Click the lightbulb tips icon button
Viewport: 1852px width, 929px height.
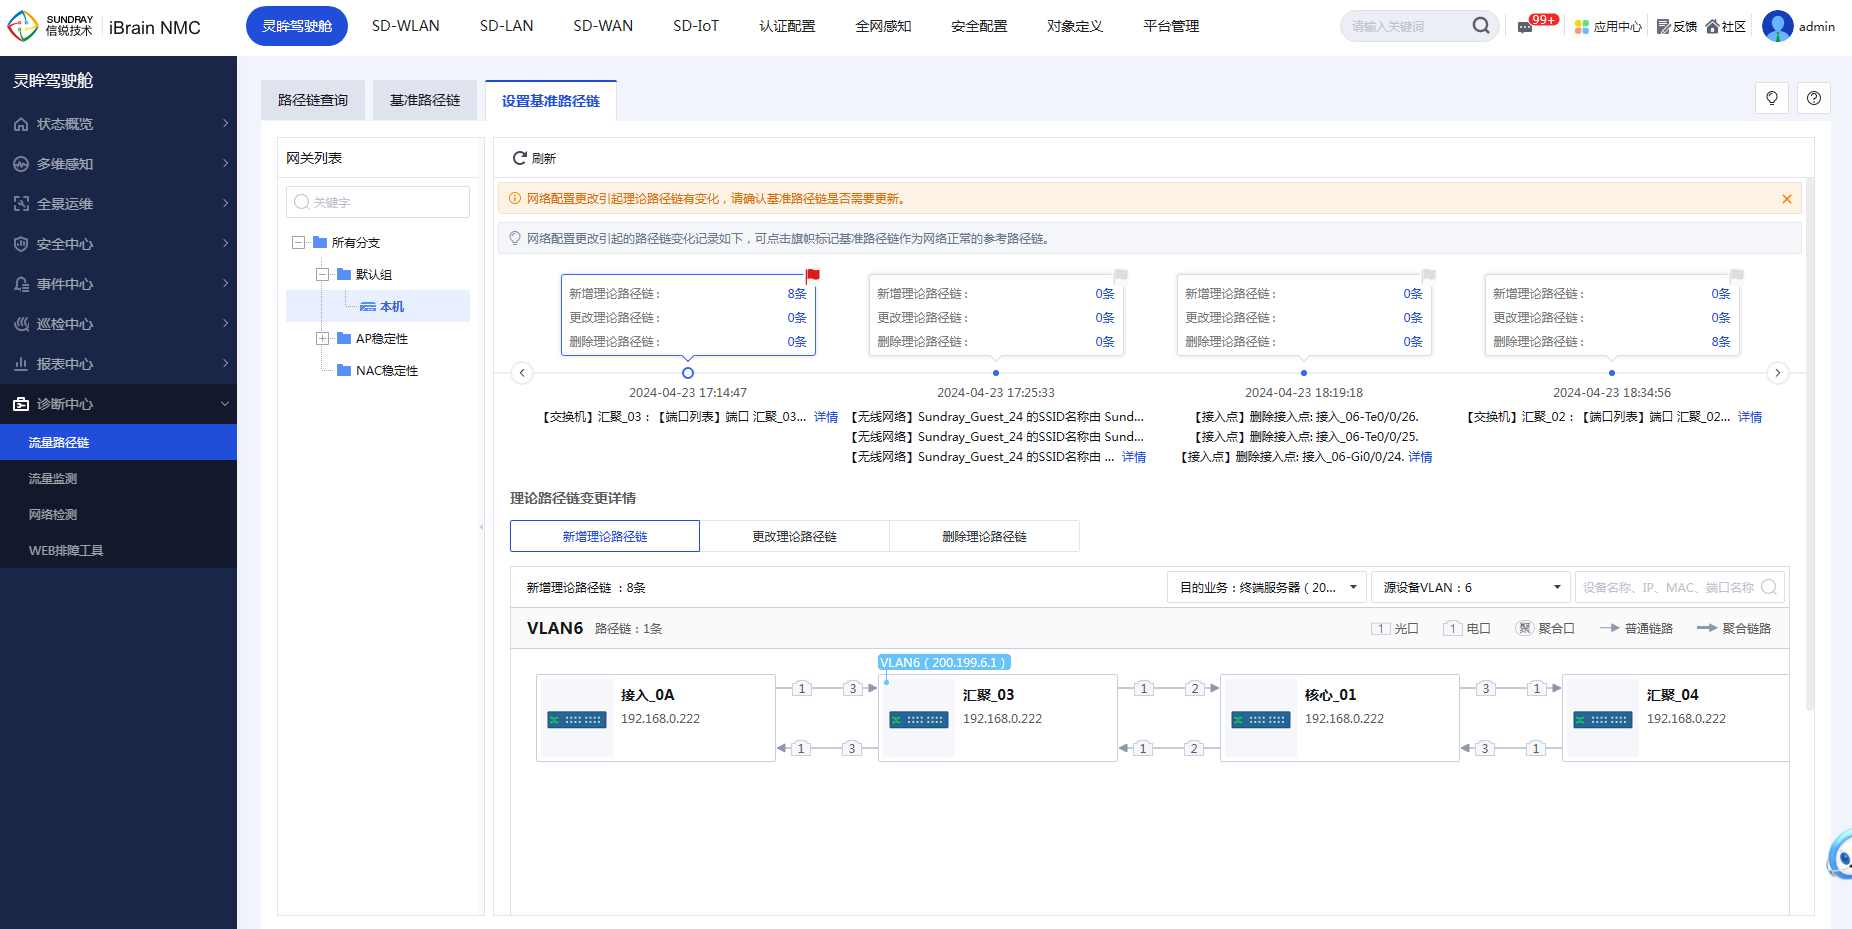click(x=1772, y=98)
